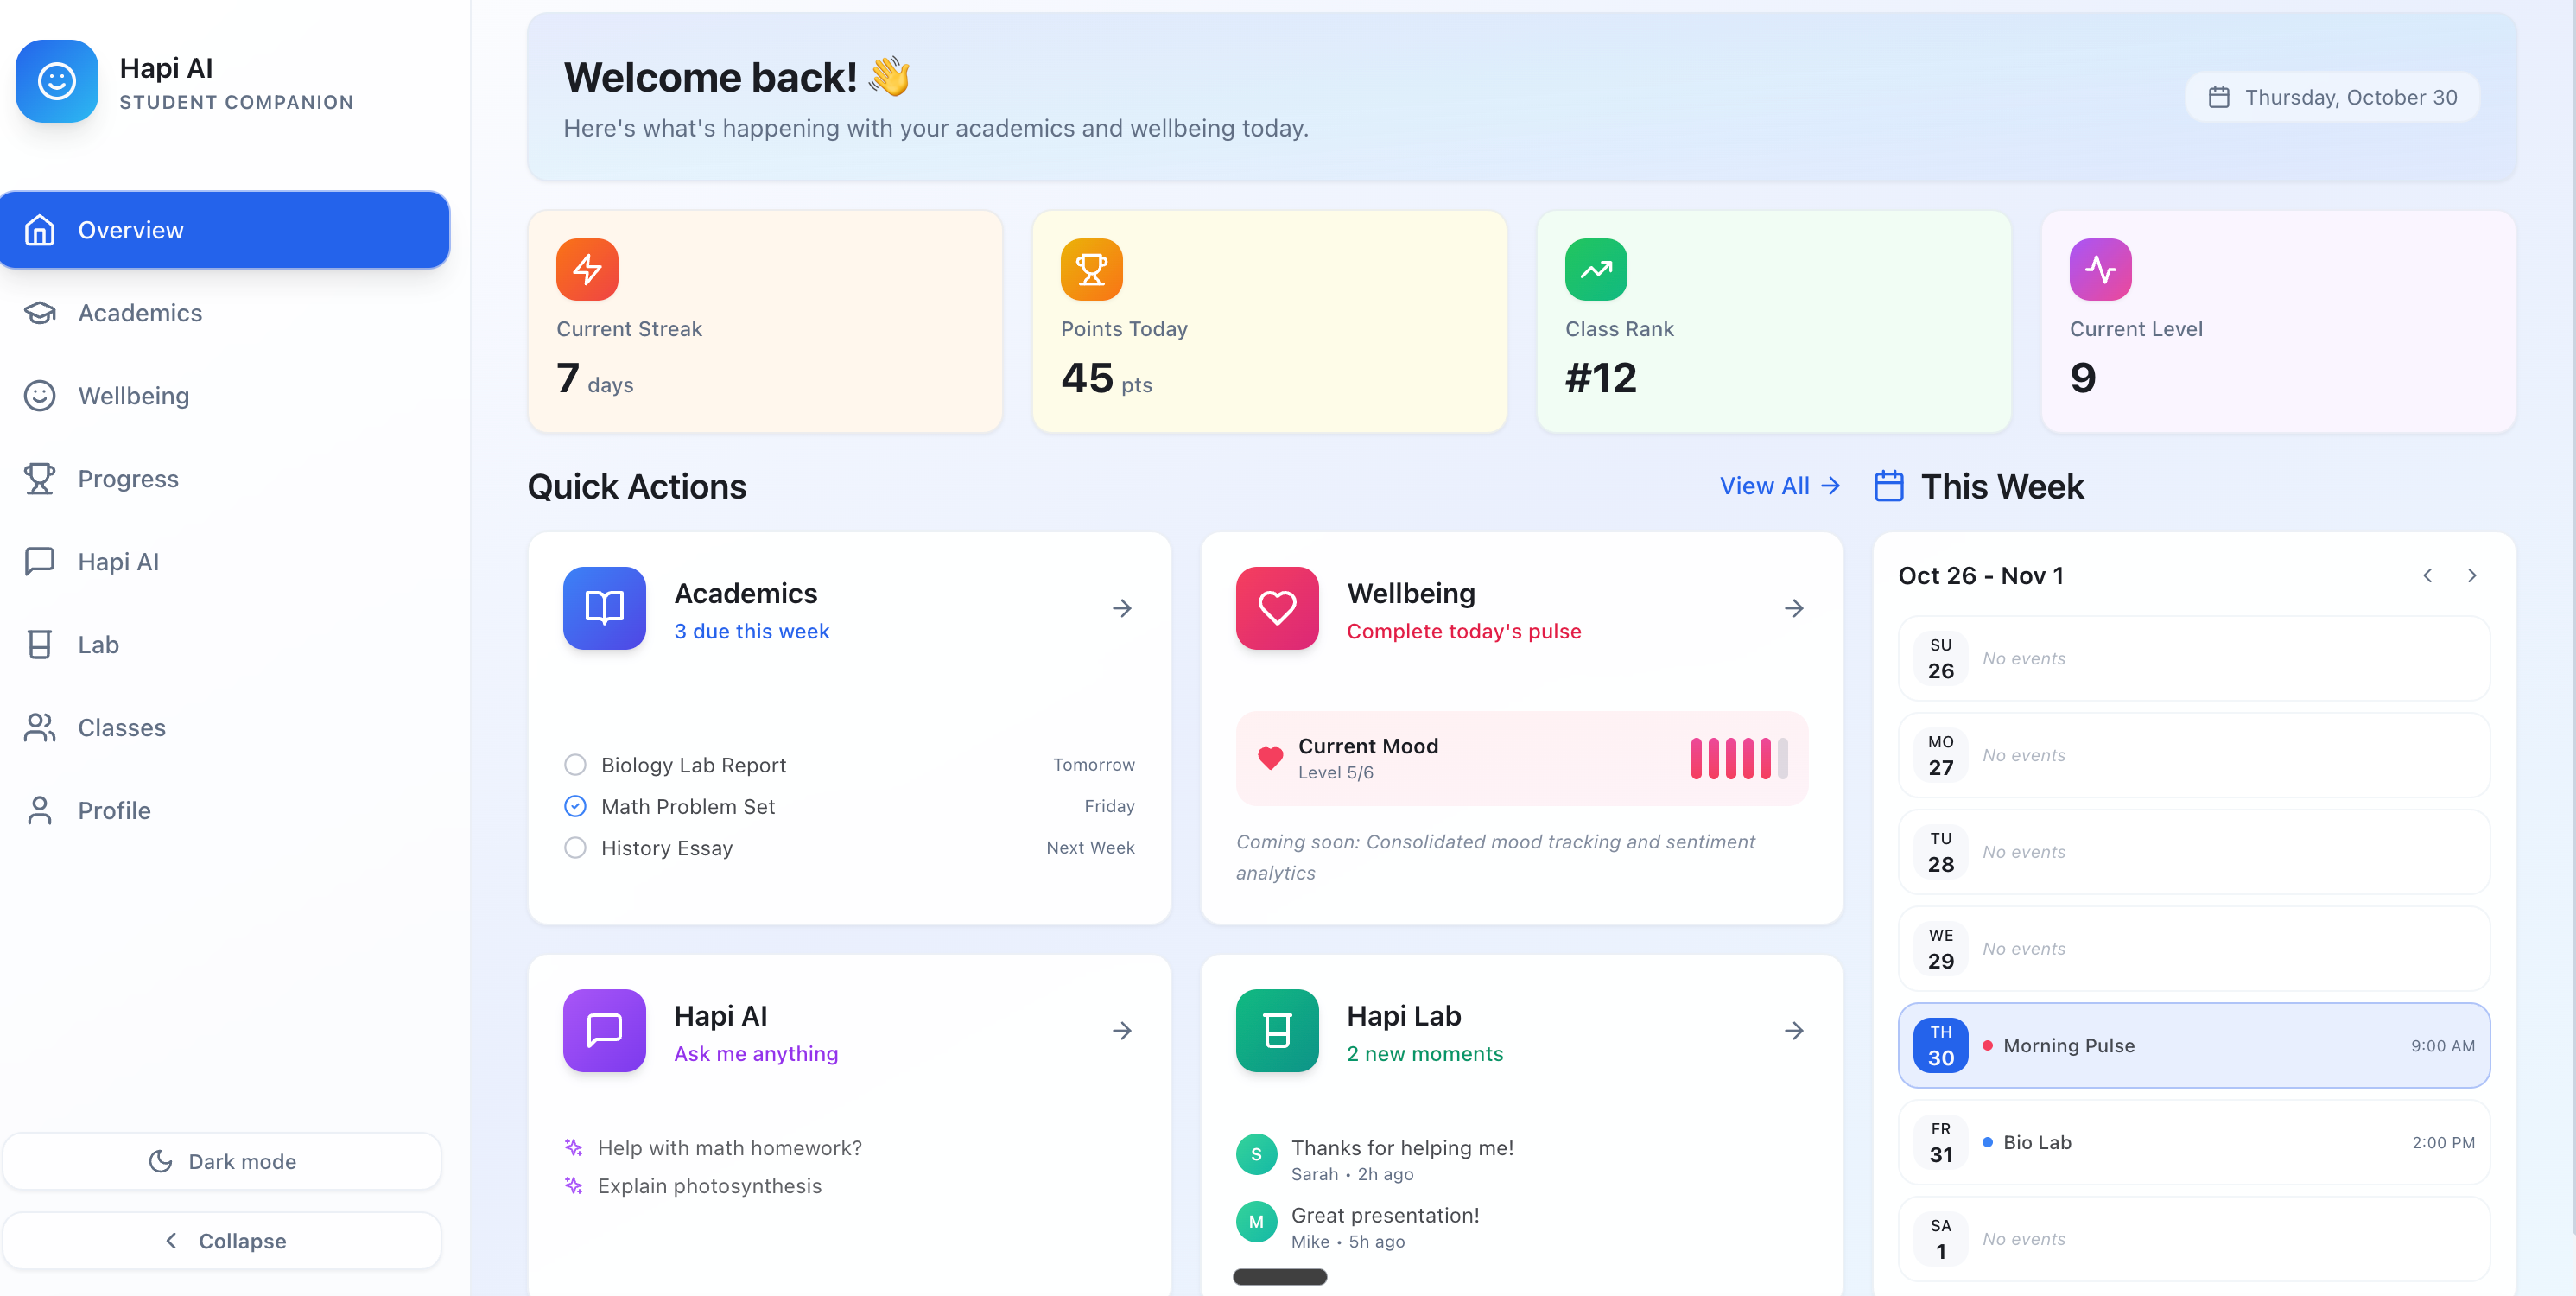Viewport: 2576px width, 1296px height.
Task: Check off the Biology Lab Report task
Action: coord(575,765)
